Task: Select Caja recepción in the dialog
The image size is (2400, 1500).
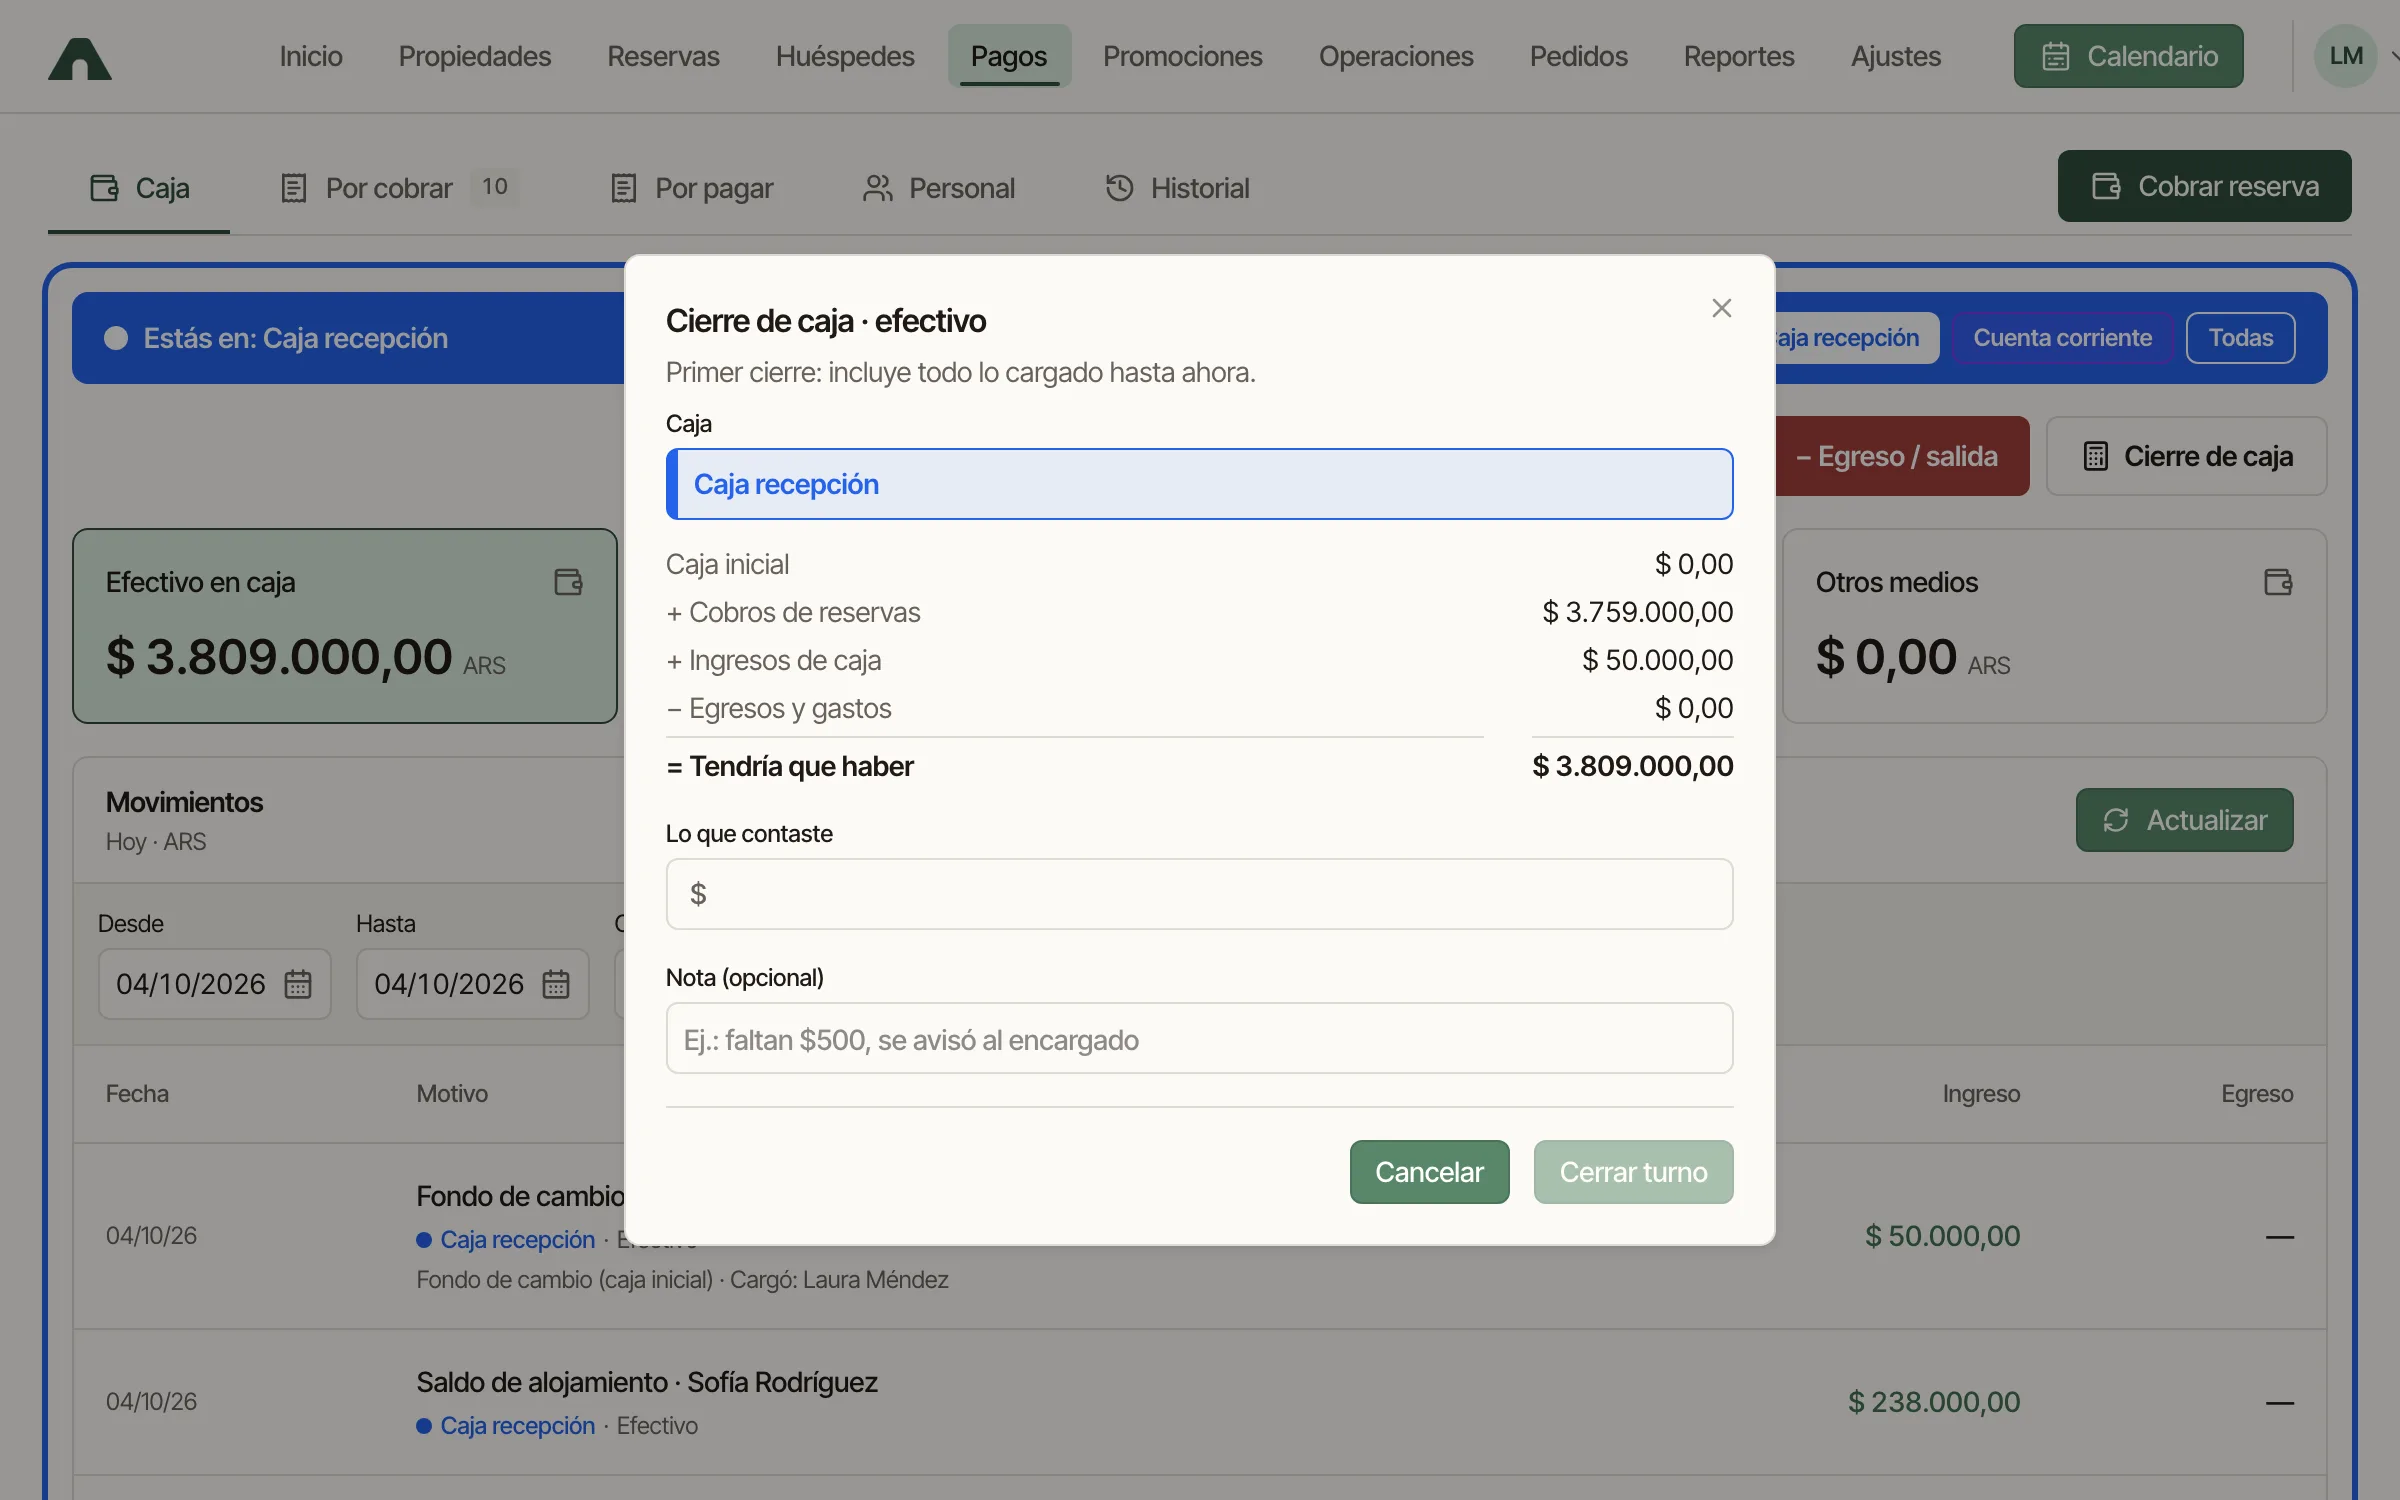Action: click(x=1199, y=484)
